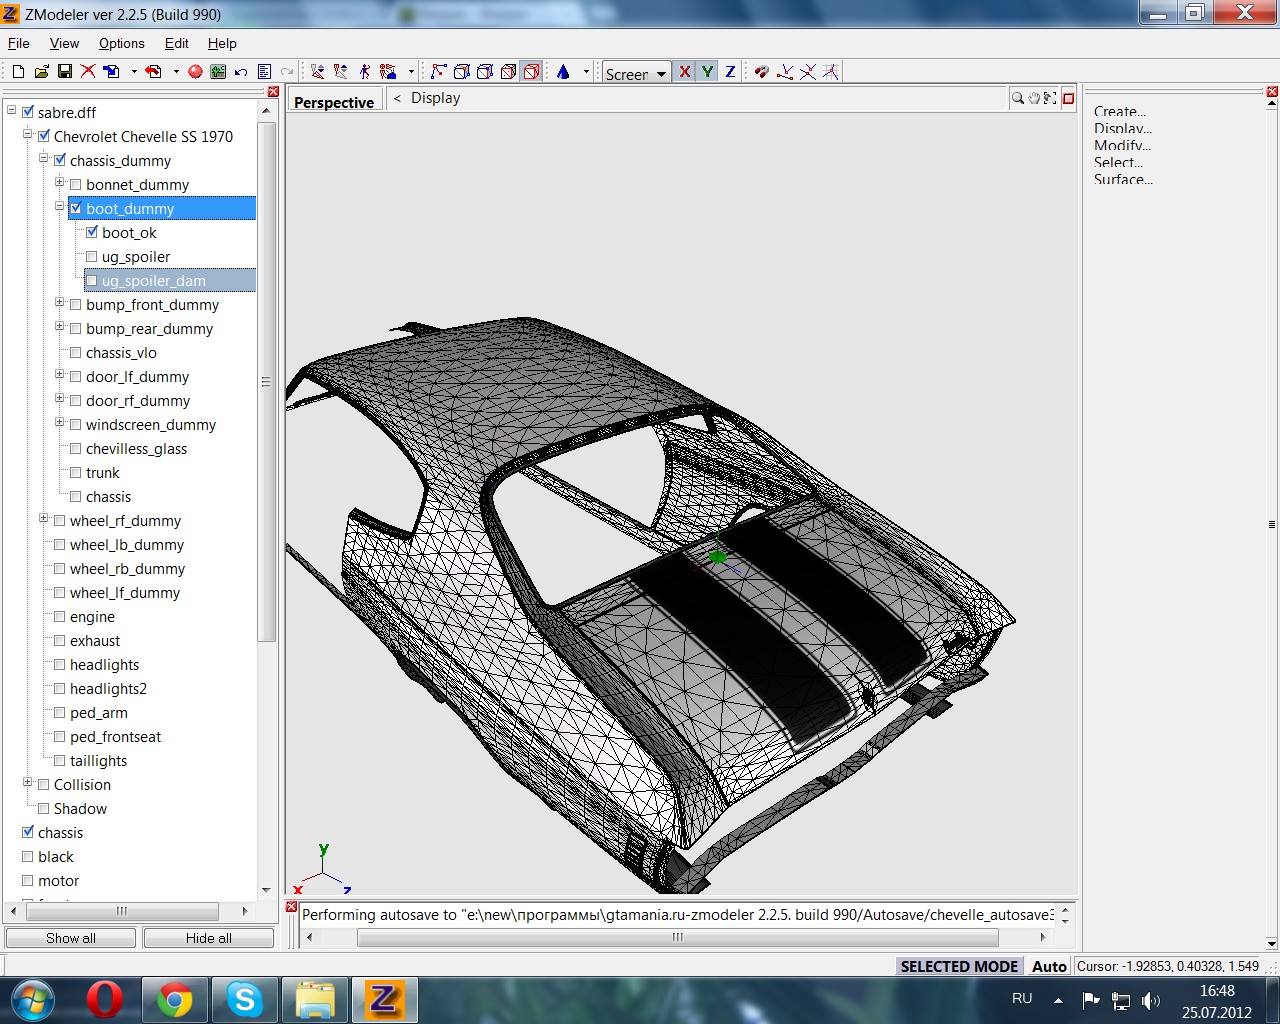This screenshot has height=1024, width=1280.
Task: Toggle the highlighted red cube display icon
Action: pyautogui.click(x=531, y=71)
